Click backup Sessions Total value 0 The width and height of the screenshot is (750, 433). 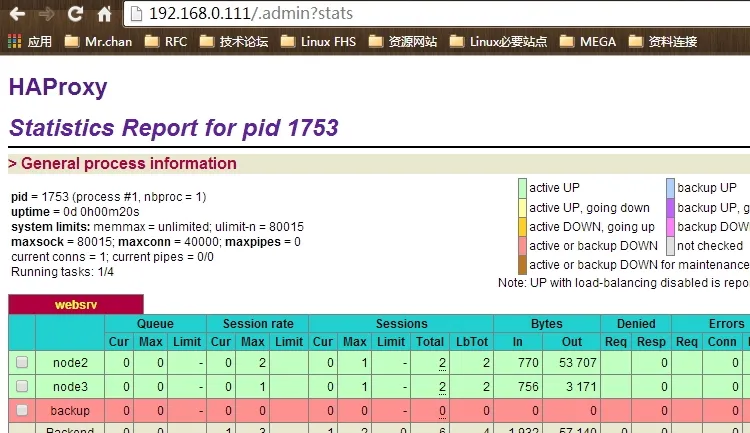[442, 411]
